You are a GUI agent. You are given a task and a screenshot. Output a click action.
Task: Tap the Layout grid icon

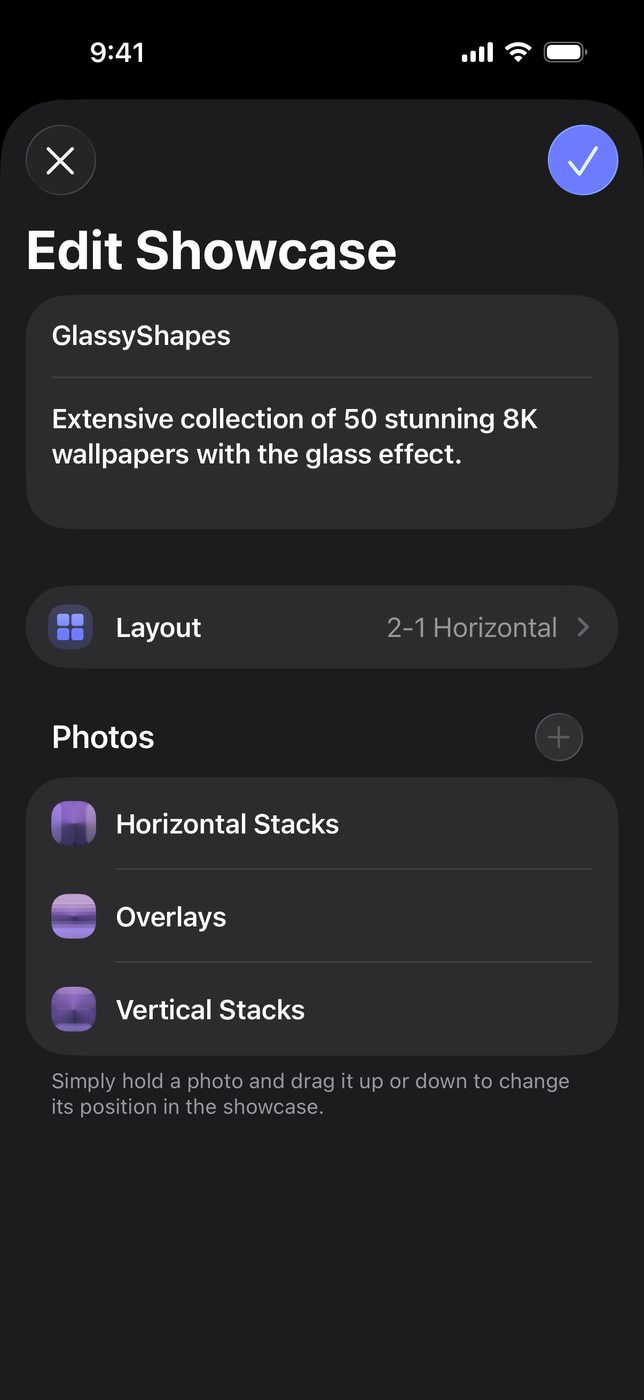coord(71,628)
